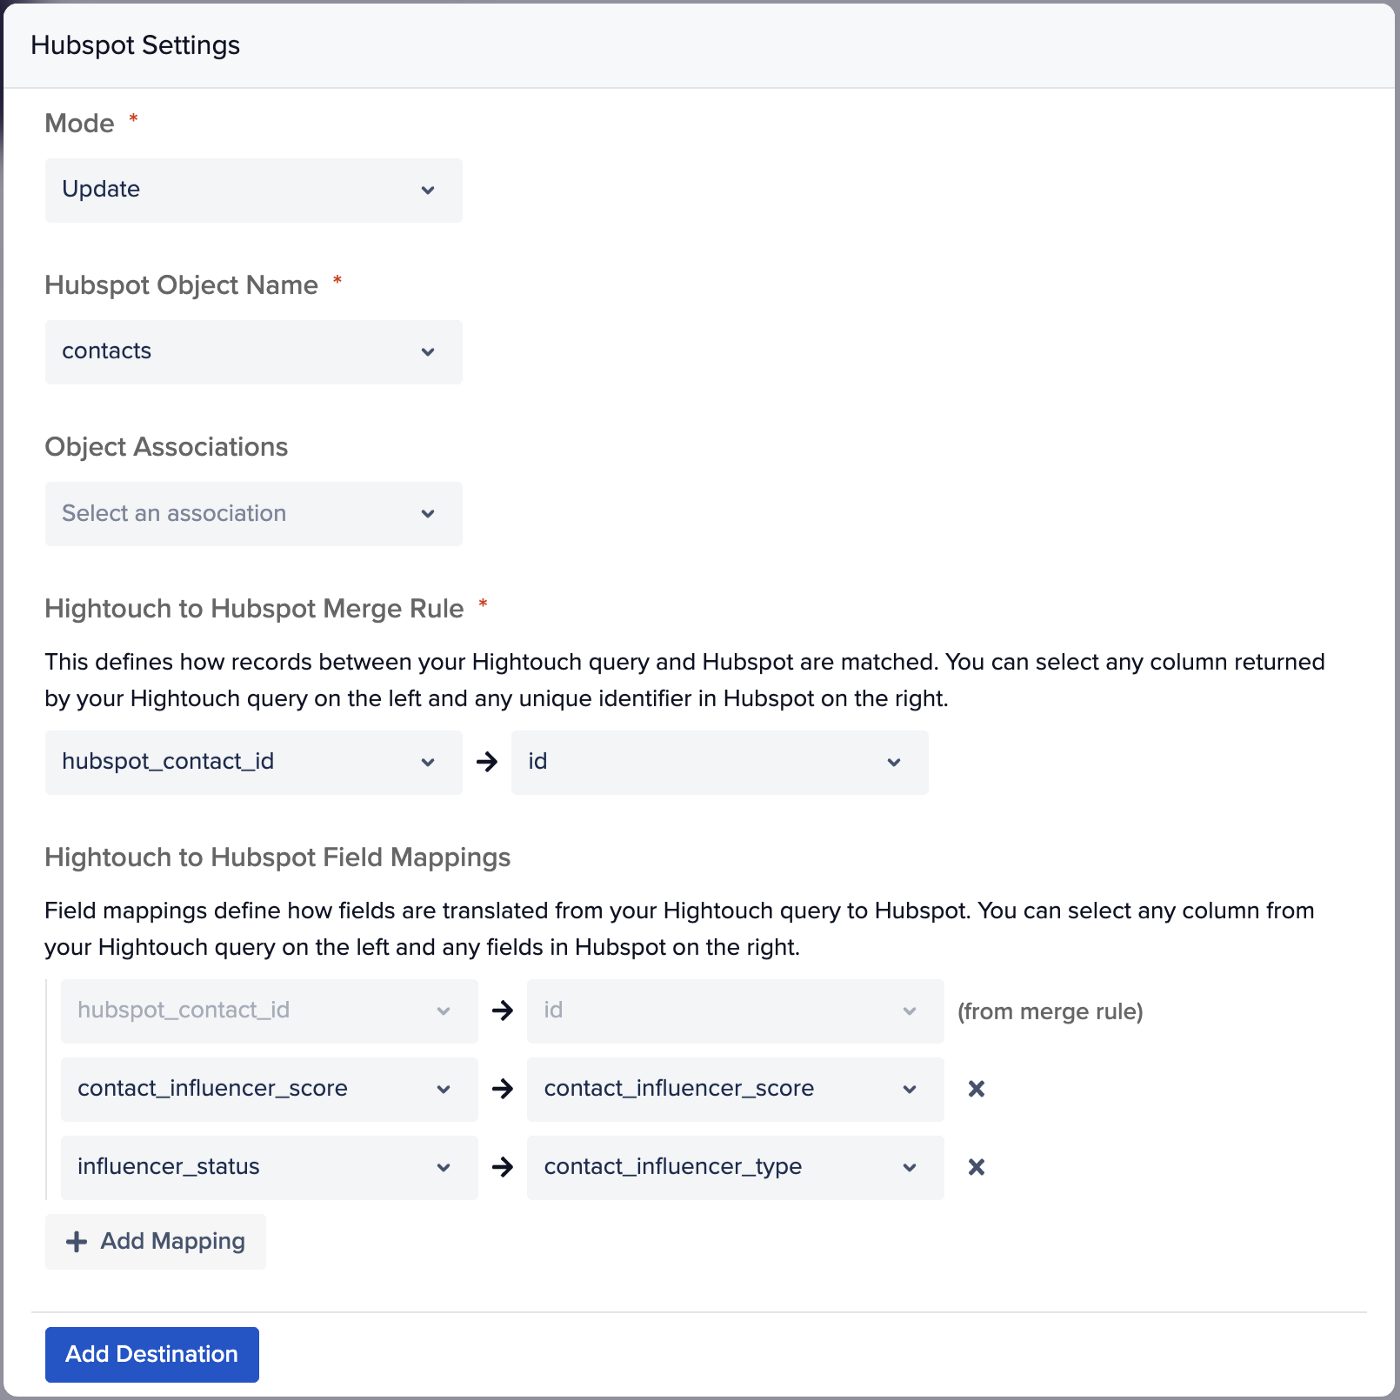Delete the influencer_status mapping row
The image size is (1400, 1400).
click(976, 1167)
